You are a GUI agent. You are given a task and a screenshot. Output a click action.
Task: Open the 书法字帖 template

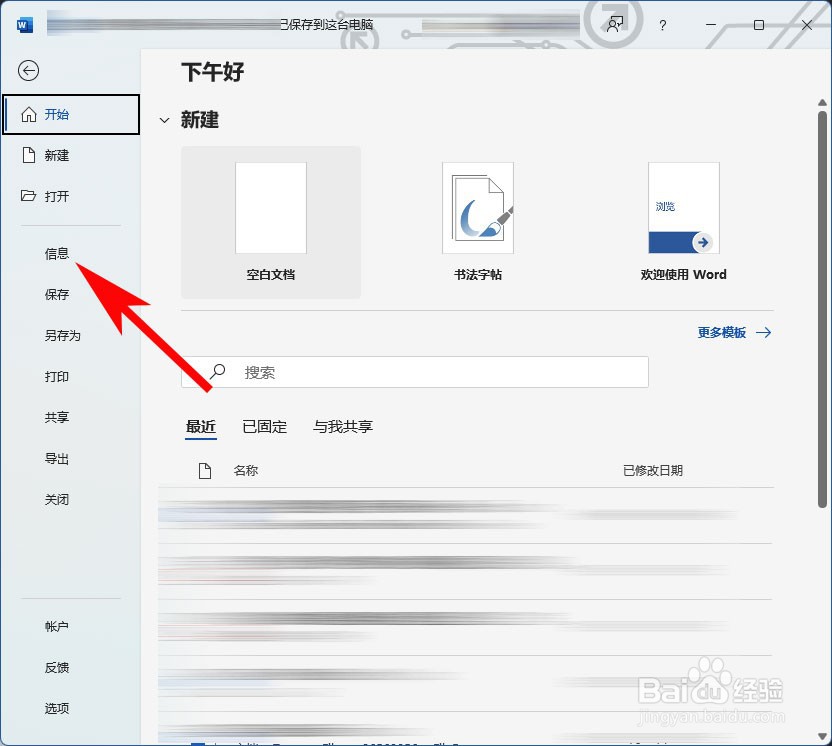tap(478, 222)
